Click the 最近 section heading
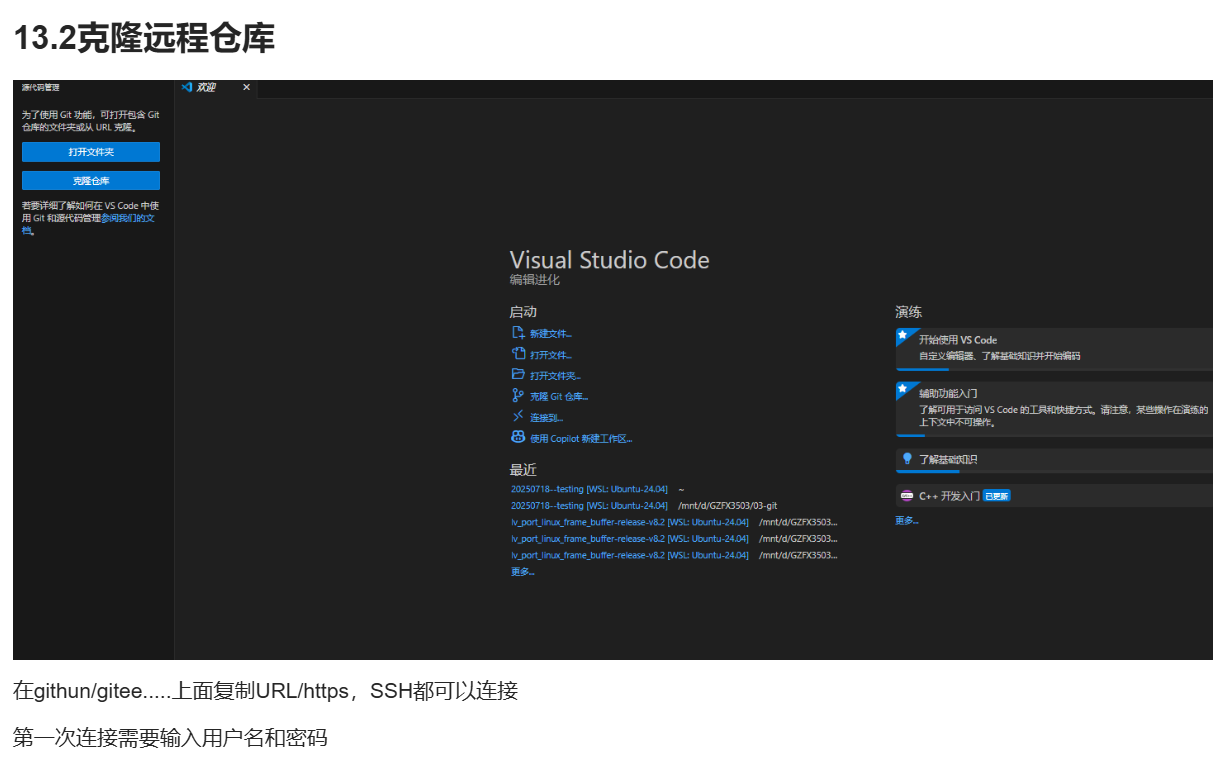 point(523,470)
